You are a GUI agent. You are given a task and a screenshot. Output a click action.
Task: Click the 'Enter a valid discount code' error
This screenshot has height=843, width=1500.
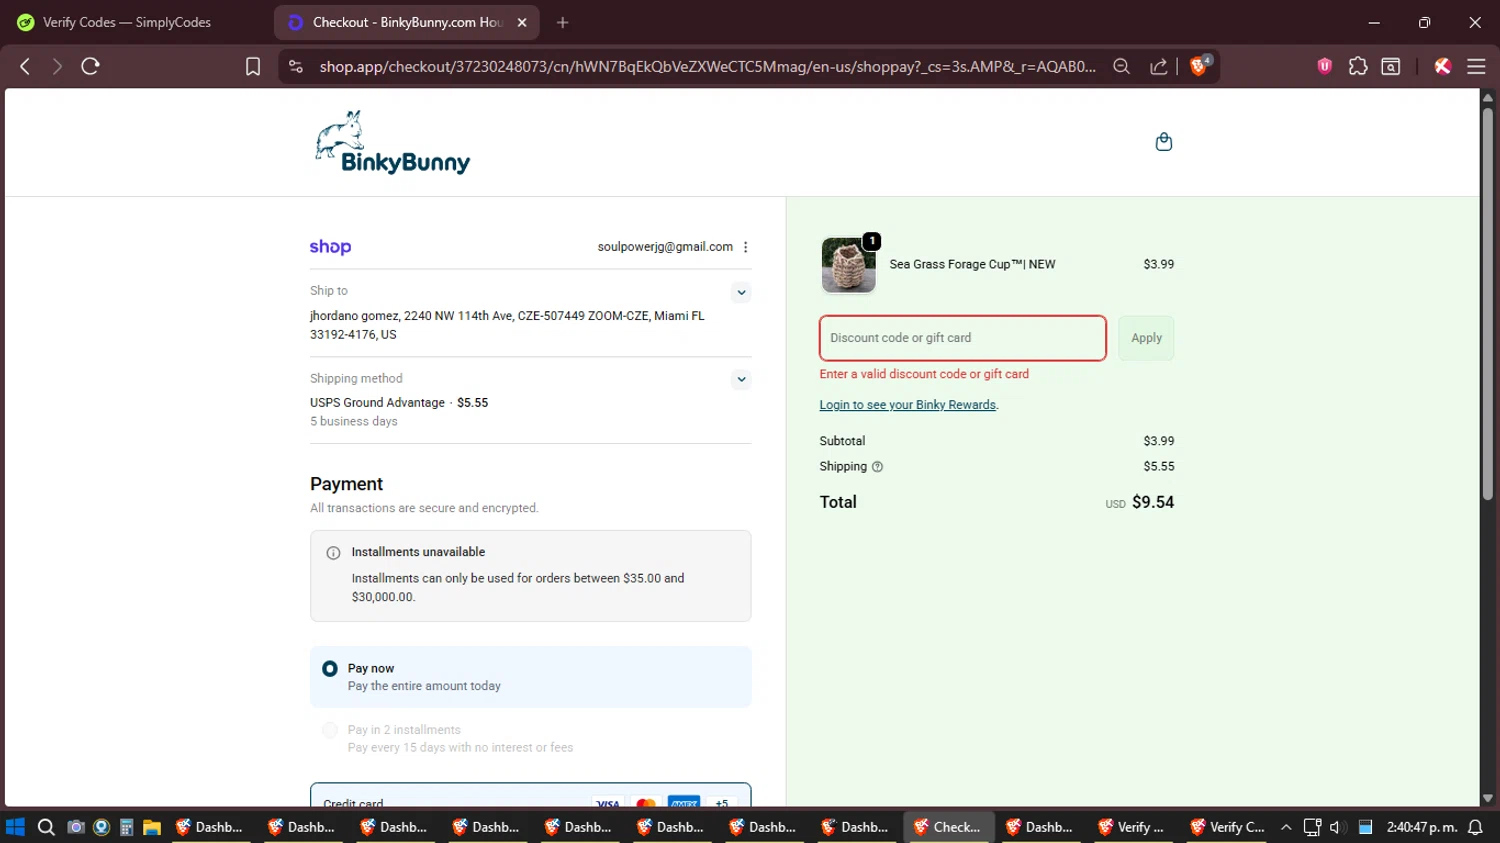click(924, 374)
